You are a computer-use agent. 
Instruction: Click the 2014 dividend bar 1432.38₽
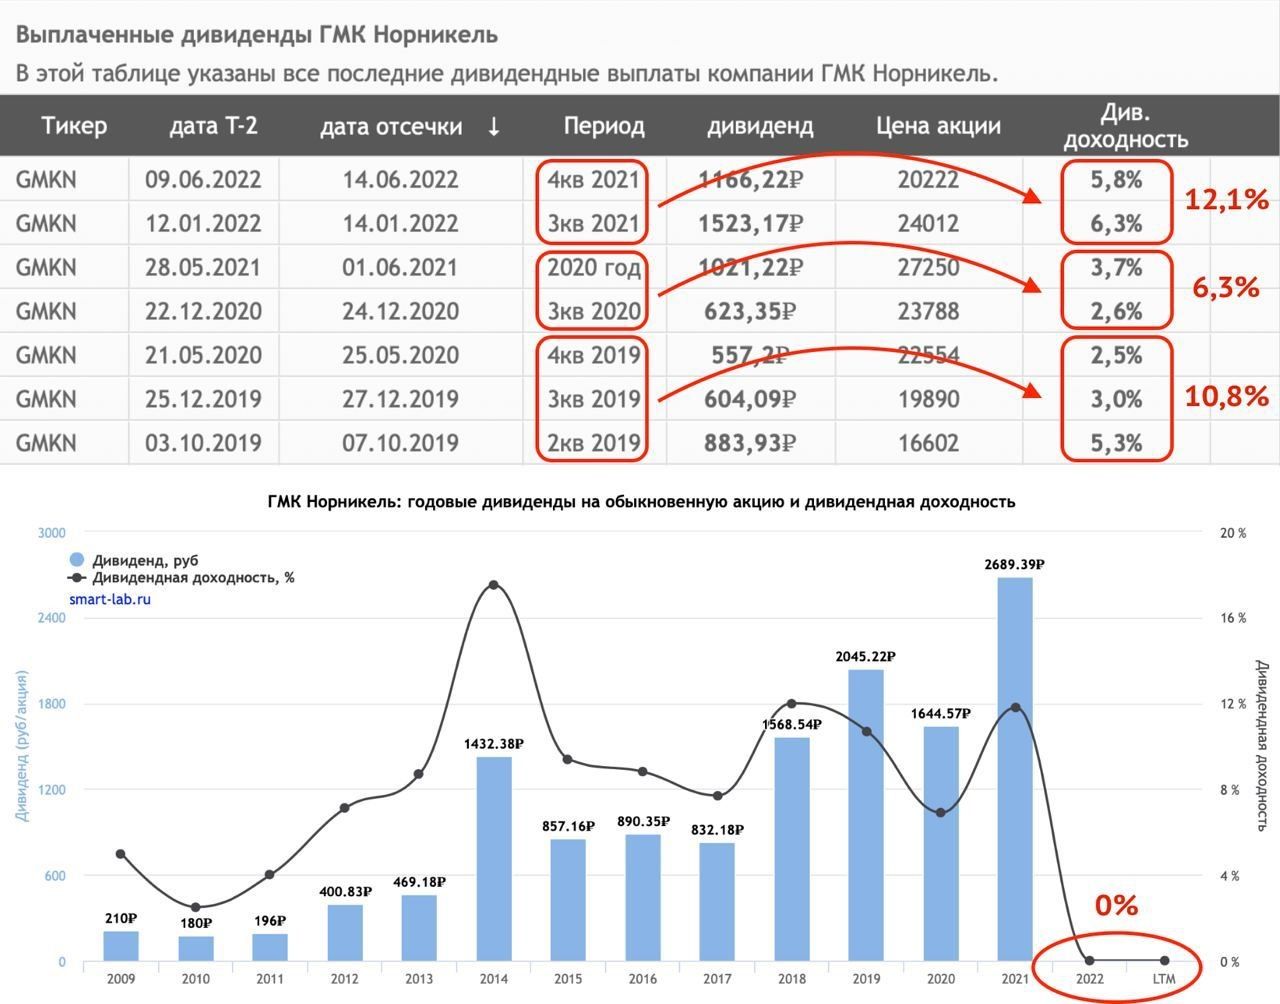[x=494, y=860]
